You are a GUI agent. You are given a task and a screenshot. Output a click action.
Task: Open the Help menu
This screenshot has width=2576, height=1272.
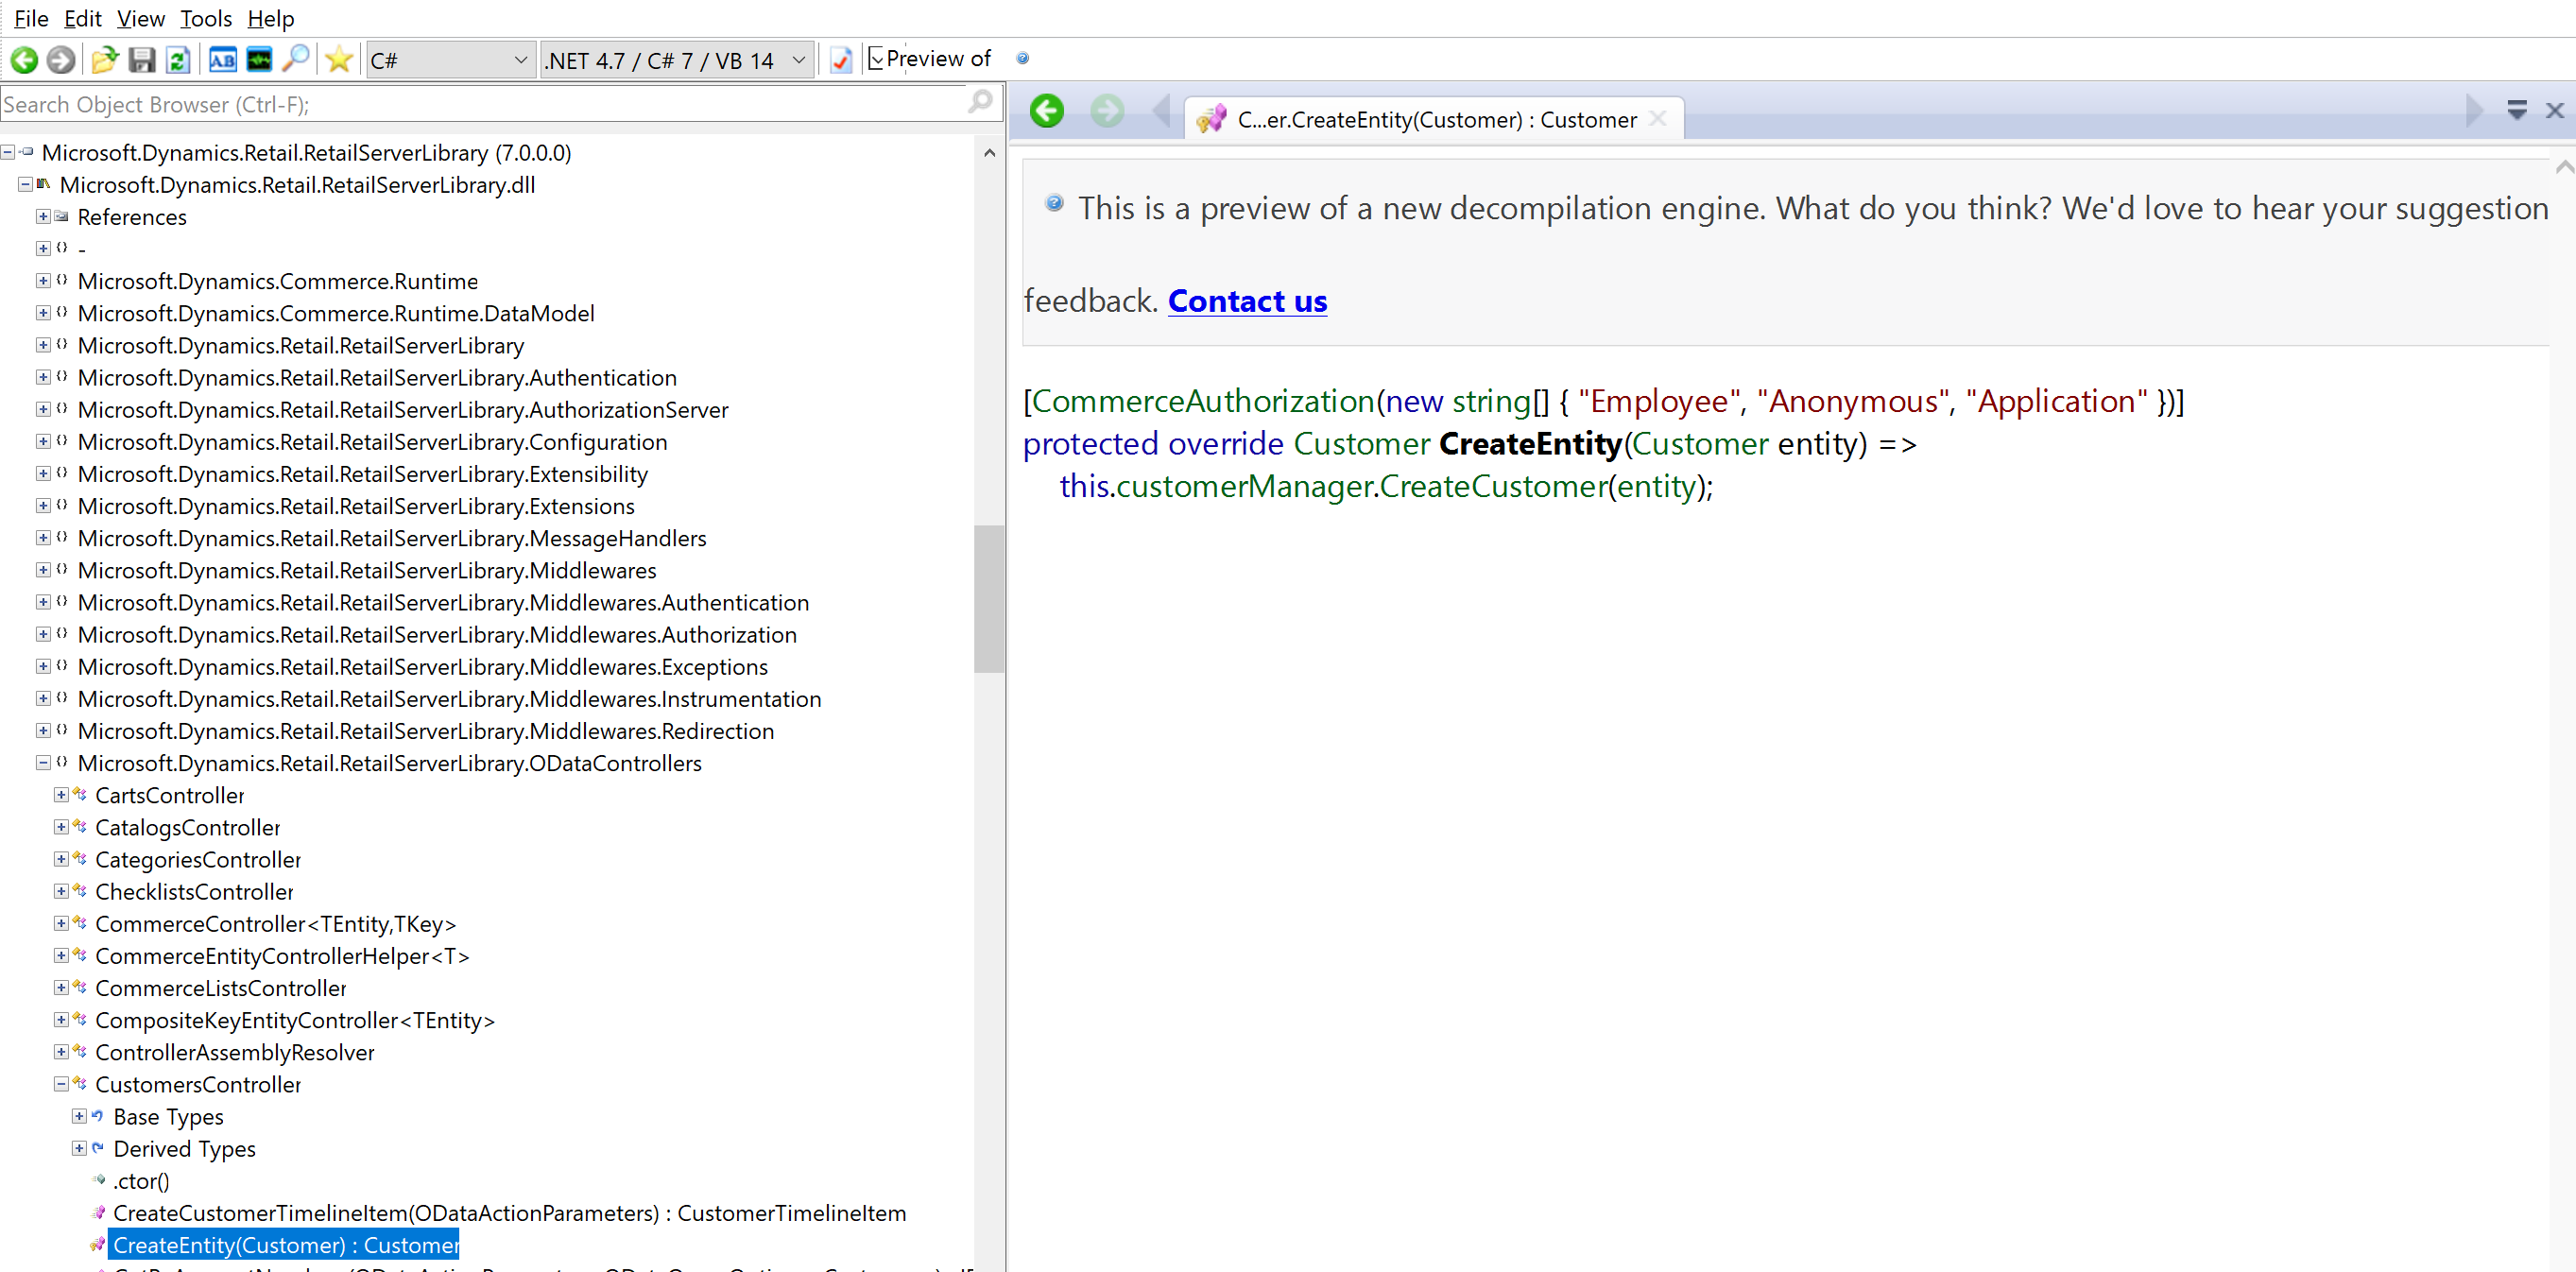[270, 18]
